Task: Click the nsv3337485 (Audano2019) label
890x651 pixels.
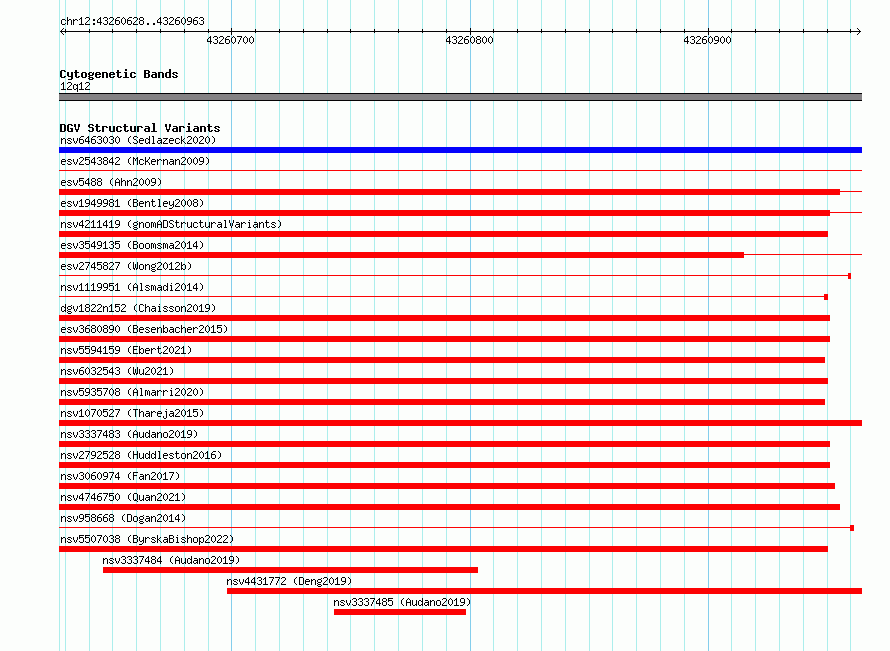Action: (x=402, y=602)
